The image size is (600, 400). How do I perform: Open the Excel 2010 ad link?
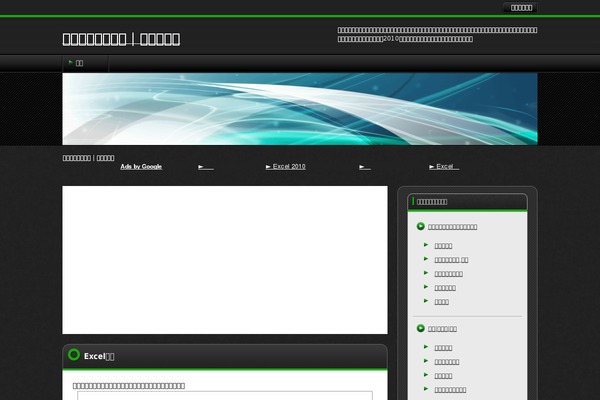pos(285,167)
